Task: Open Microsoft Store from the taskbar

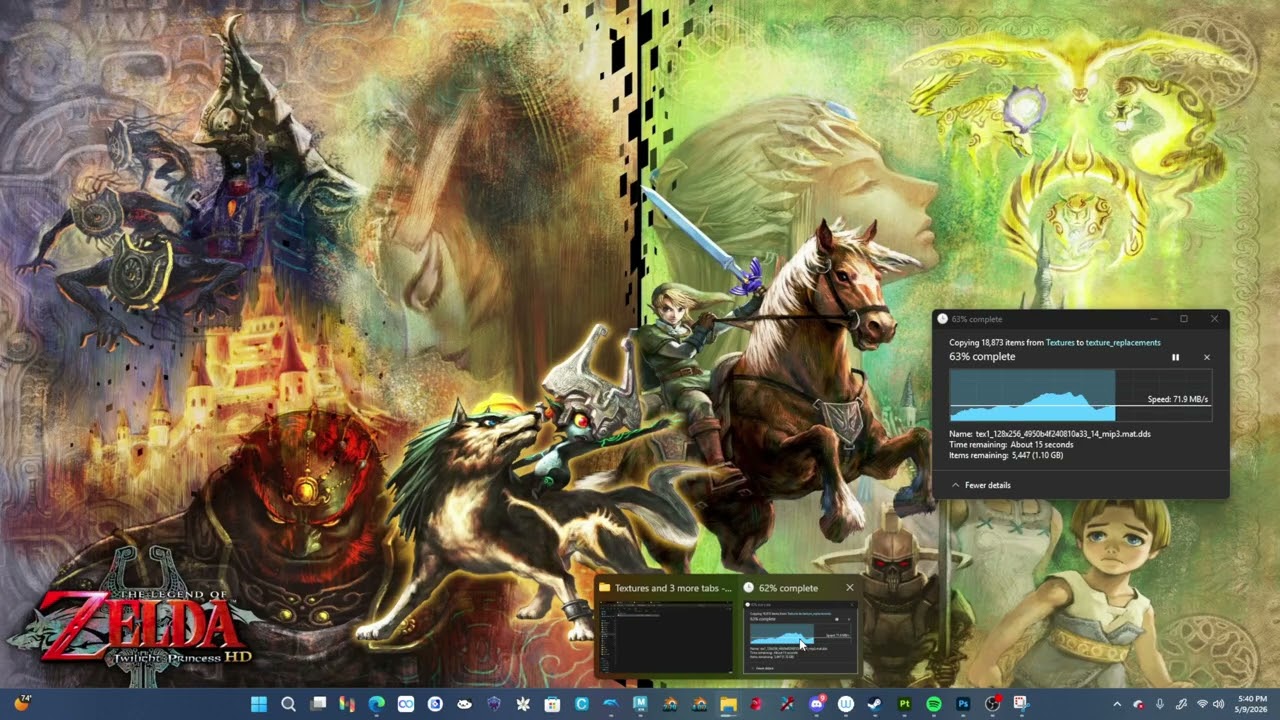Action: click(x=552, y=704)
